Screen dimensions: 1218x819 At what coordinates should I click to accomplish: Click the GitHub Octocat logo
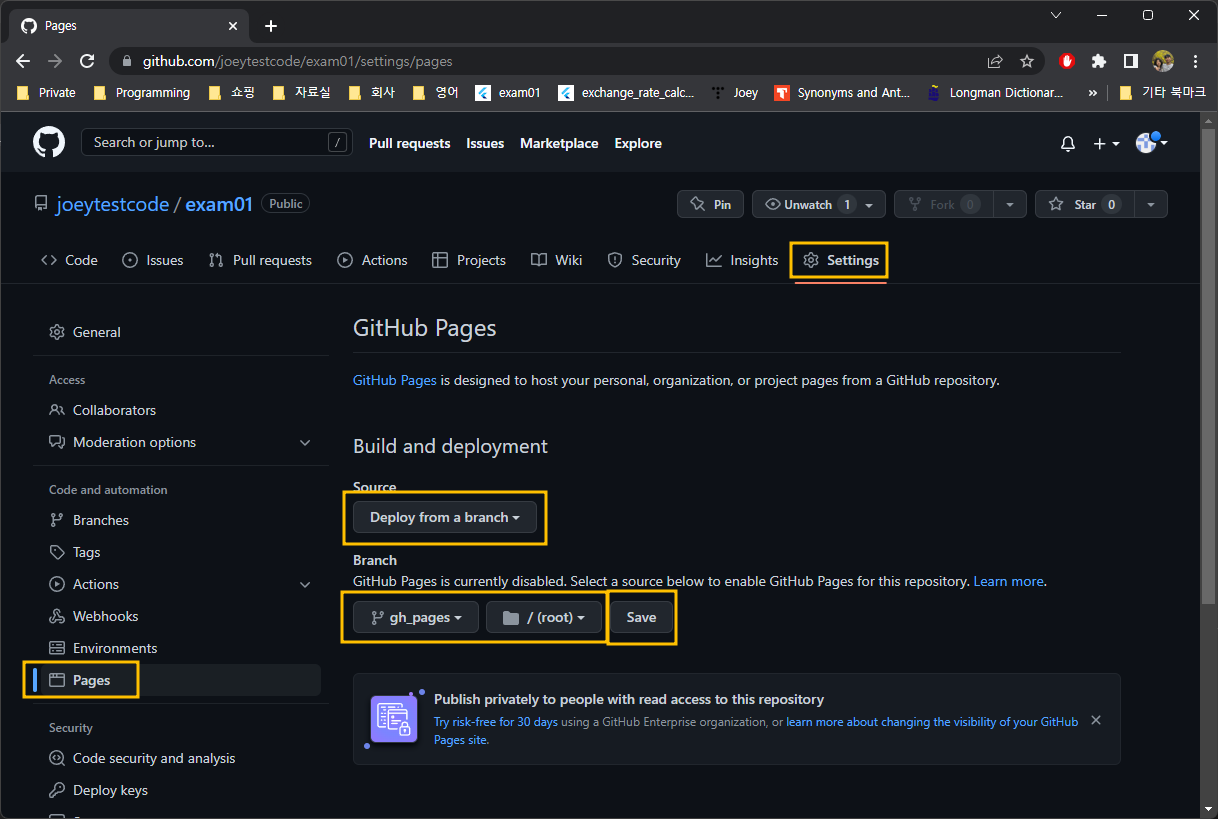point(49,142)
